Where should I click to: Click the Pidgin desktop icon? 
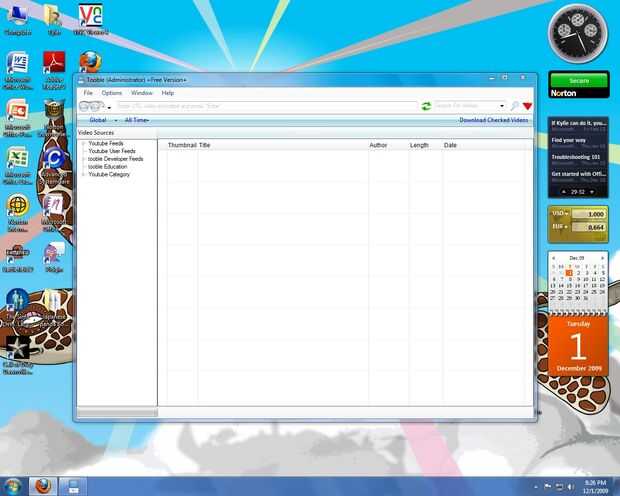pyautogui.click(x=54, y=257)
